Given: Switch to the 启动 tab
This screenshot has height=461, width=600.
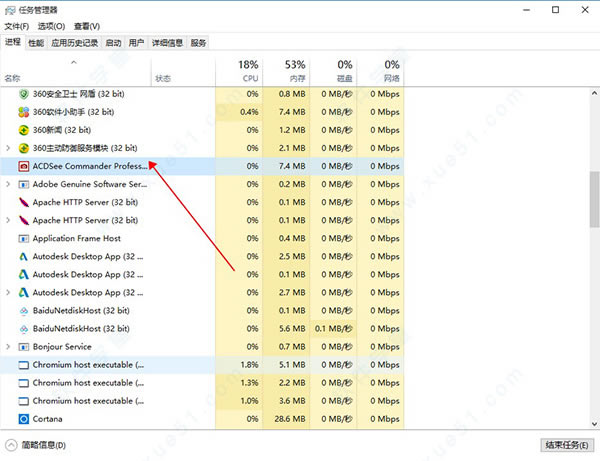Looking at the screenshot, I should point(113,43).
